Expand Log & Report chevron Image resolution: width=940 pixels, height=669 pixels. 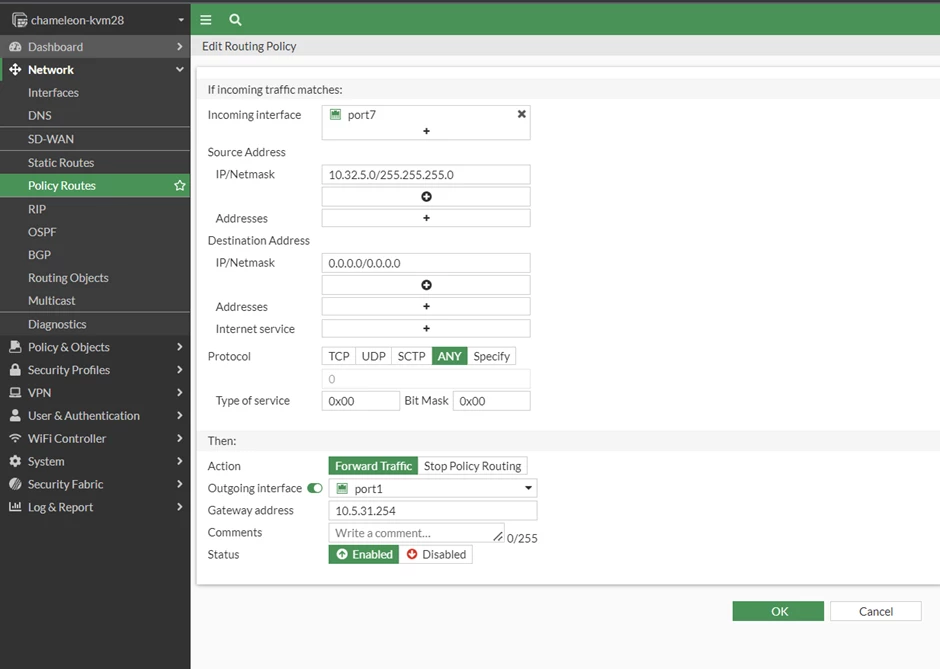[179, 507]
